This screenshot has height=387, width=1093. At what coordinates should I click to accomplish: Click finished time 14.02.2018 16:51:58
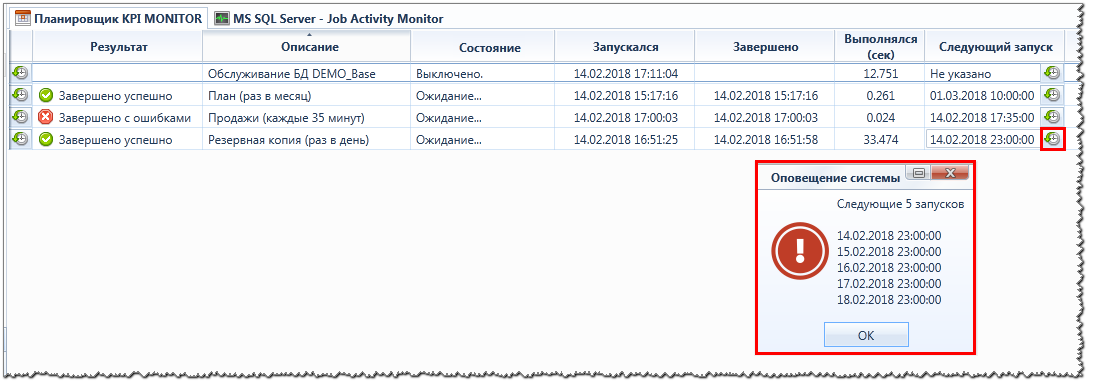click(x=765, y=140)
